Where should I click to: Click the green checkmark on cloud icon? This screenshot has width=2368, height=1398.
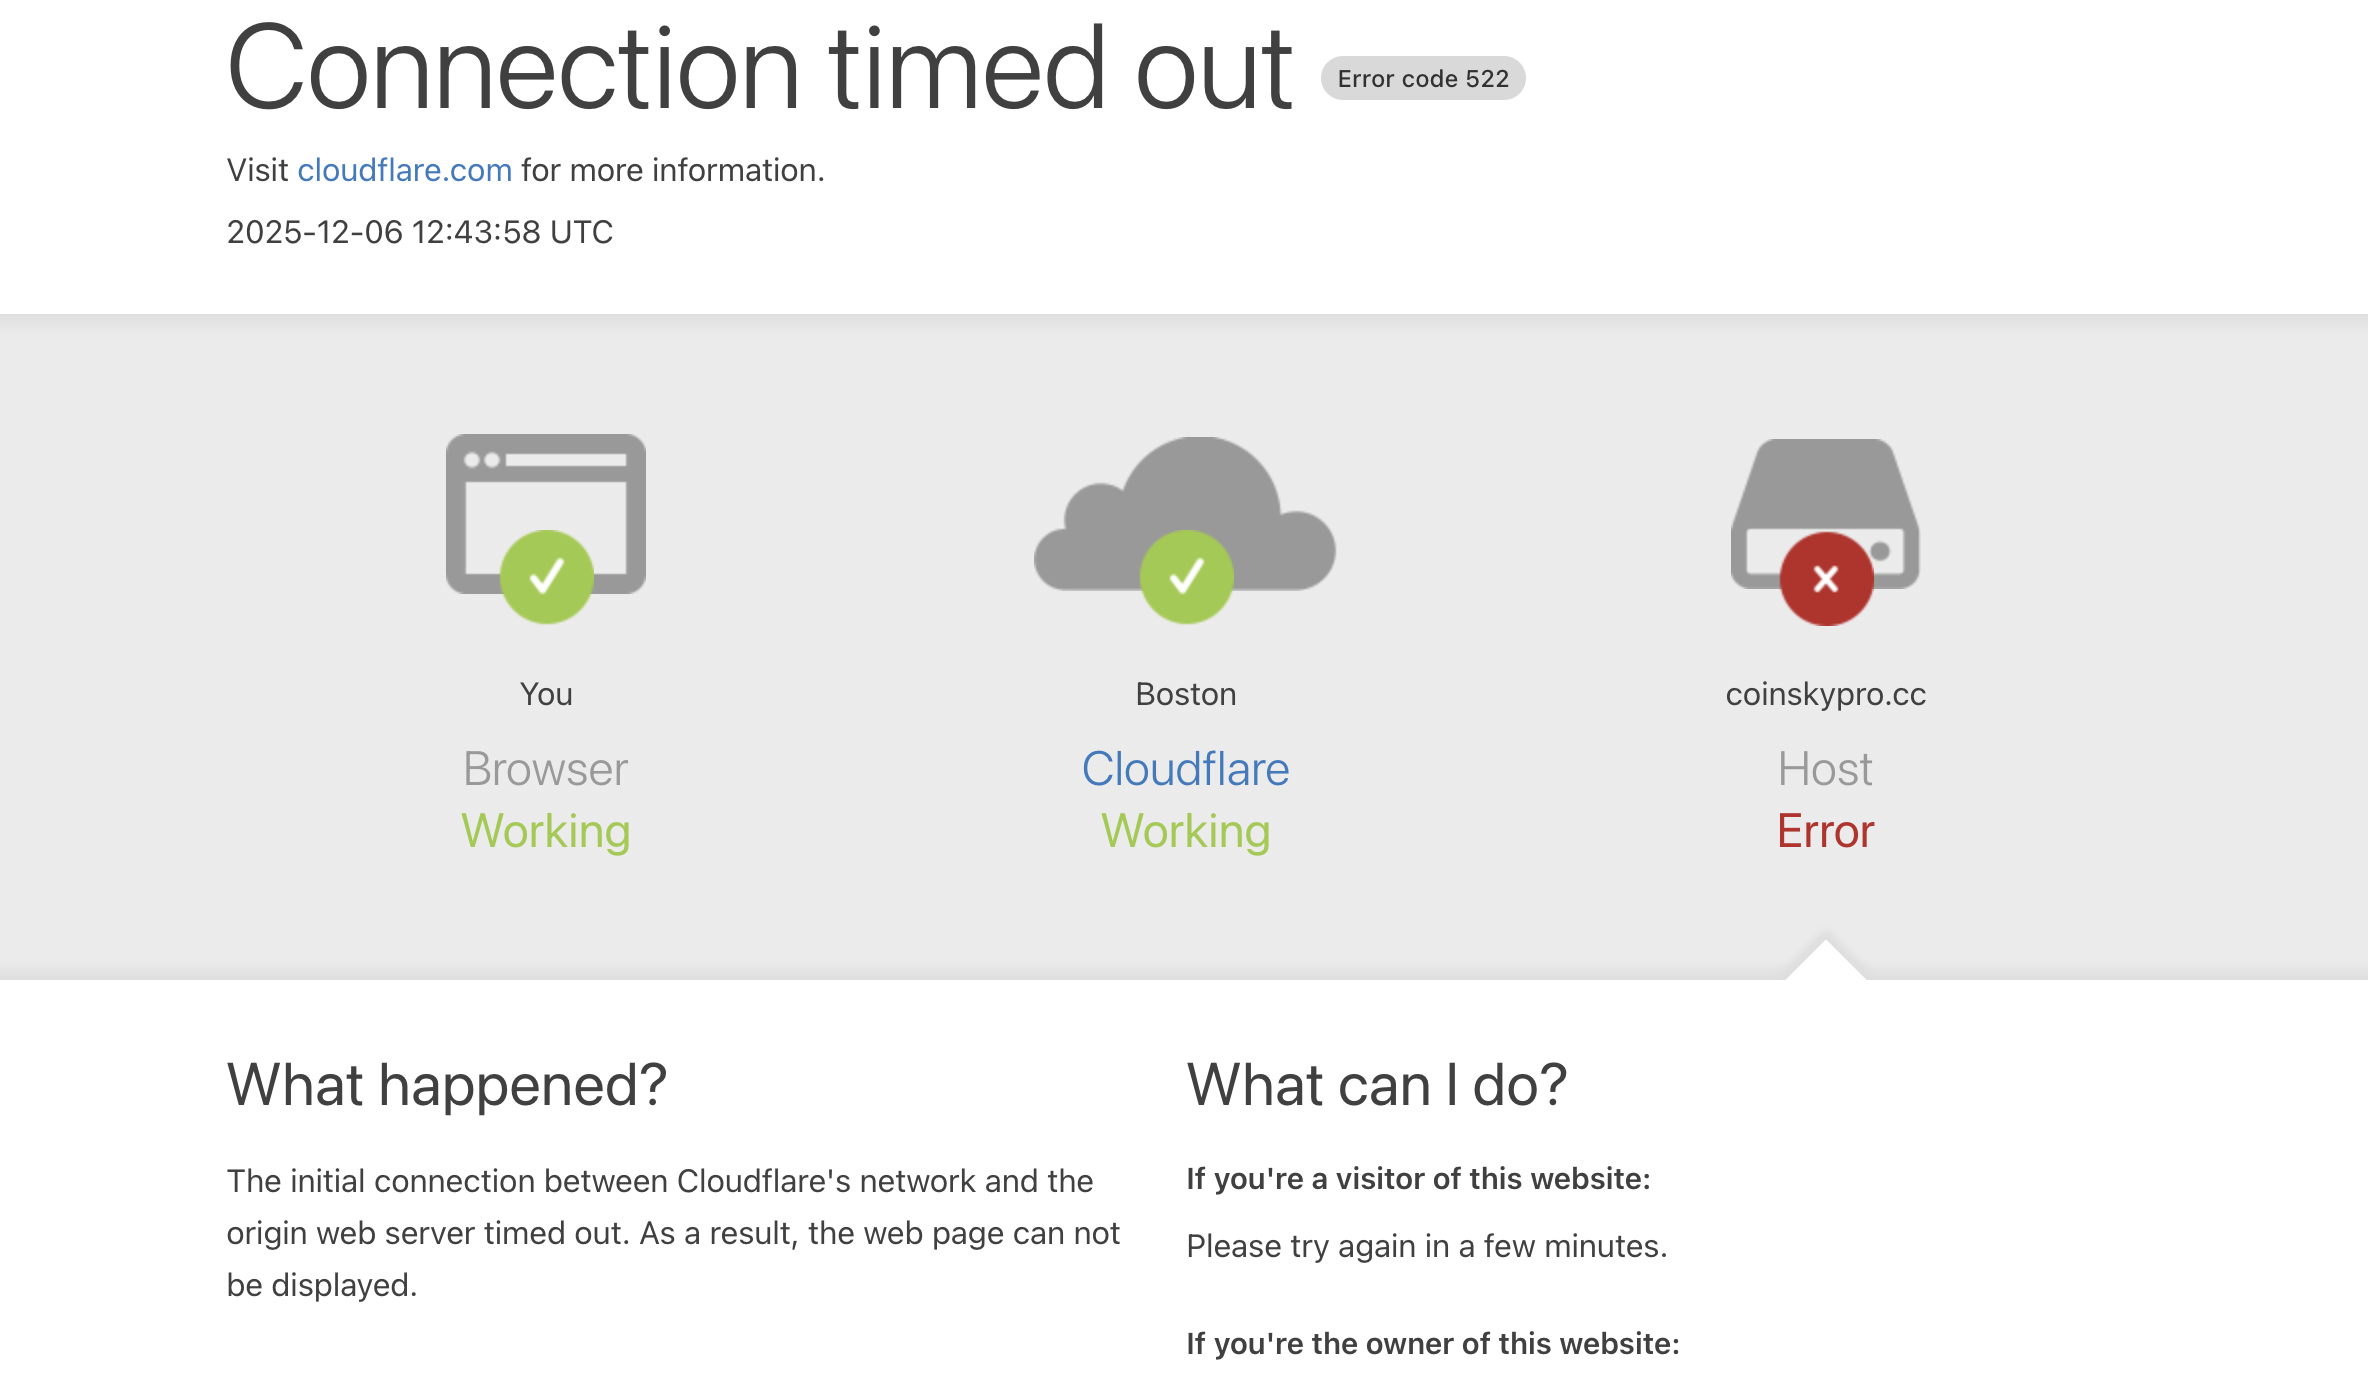(x=1186, y=577)
